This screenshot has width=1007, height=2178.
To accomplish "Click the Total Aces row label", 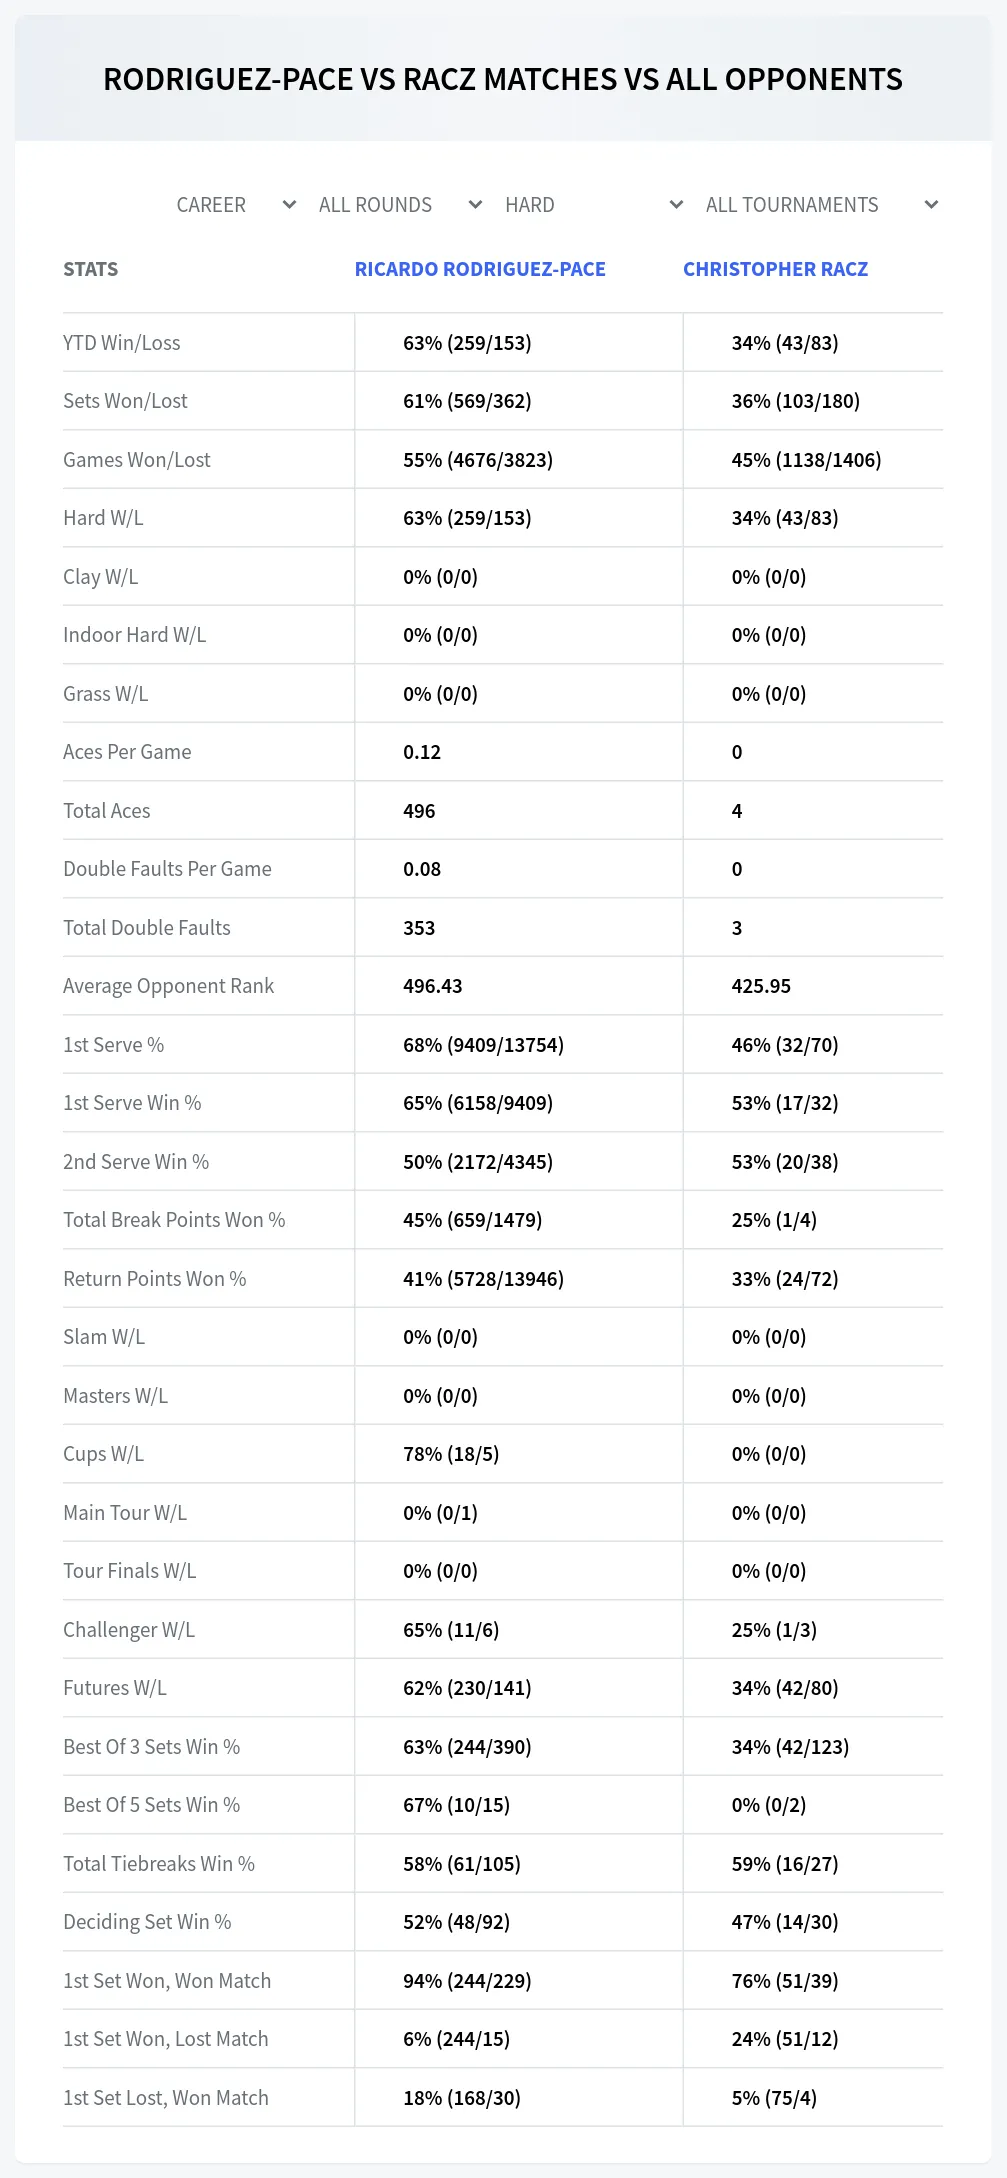I will click(107, 811).
